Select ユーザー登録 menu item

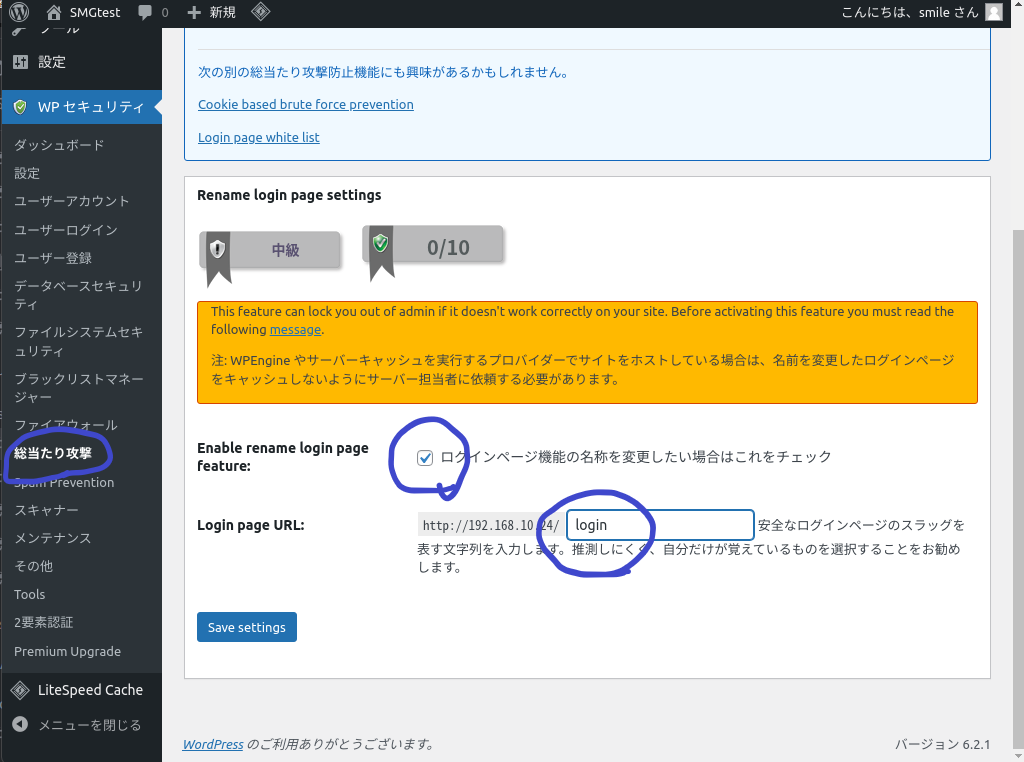tap(53, 258)
